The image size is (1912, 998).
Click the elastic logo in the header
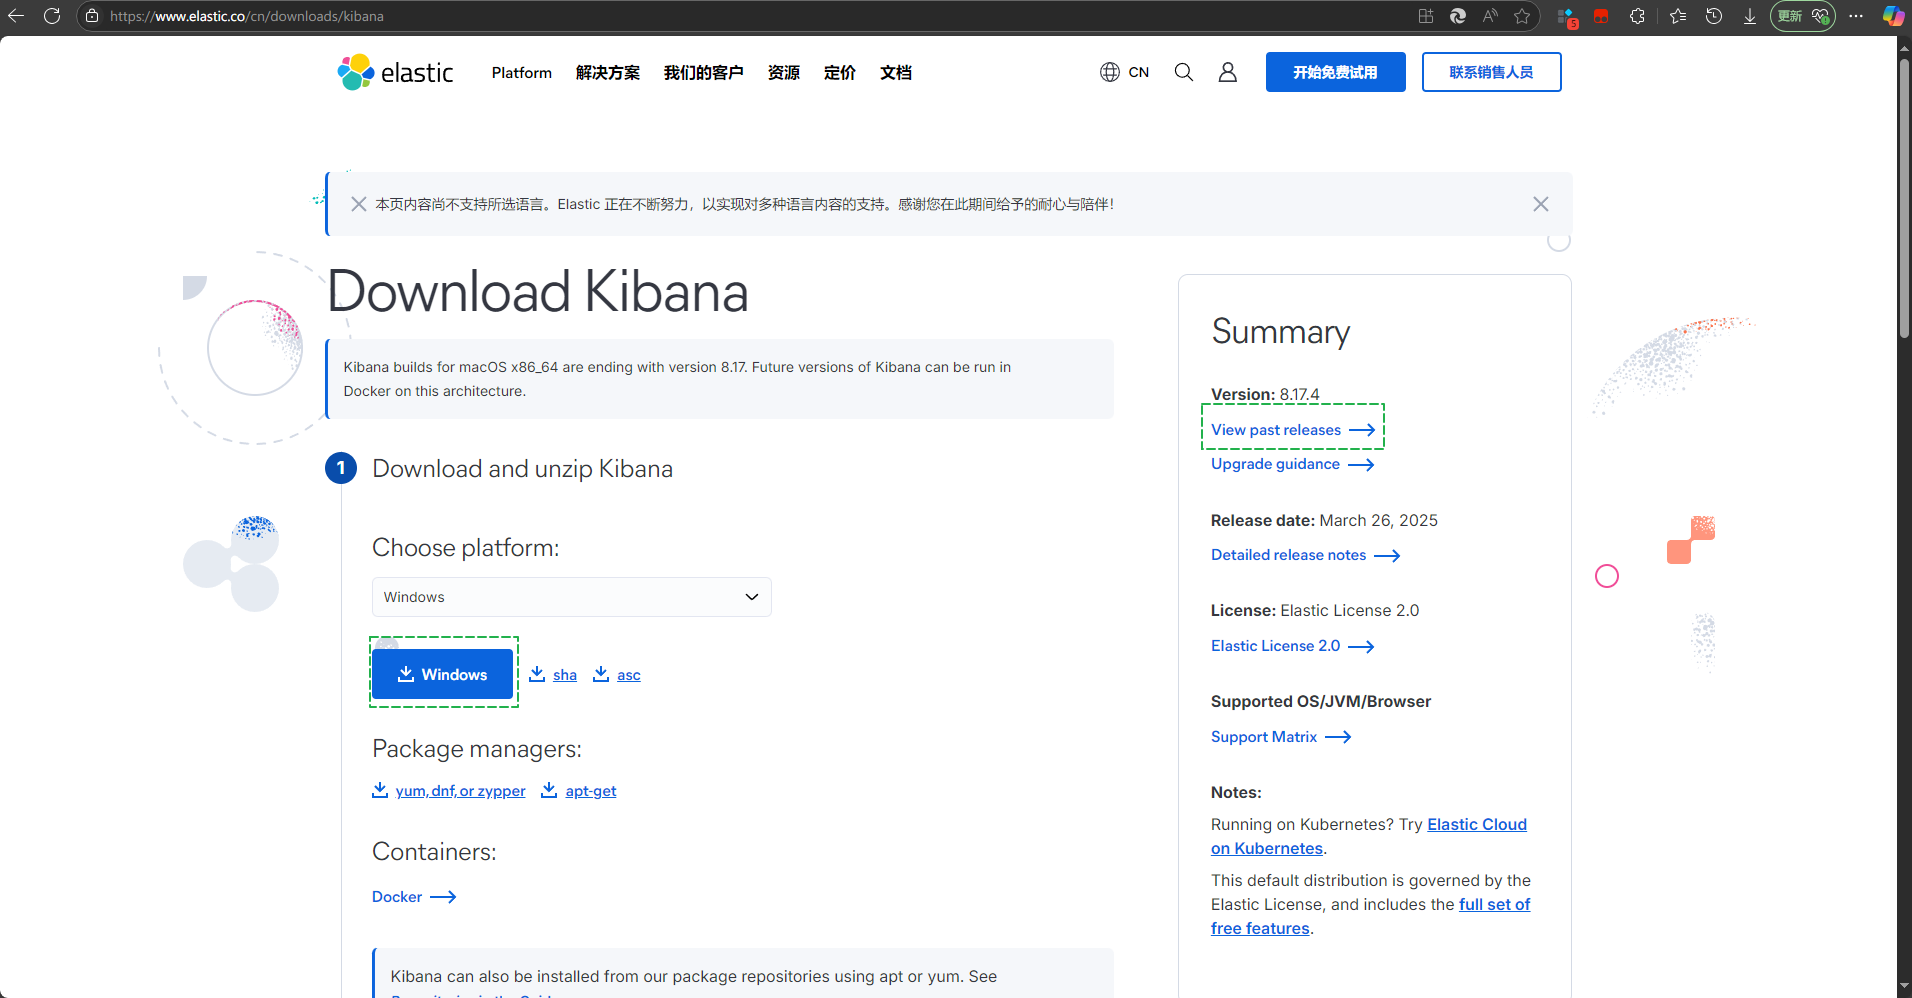click(x=396, y=72)
